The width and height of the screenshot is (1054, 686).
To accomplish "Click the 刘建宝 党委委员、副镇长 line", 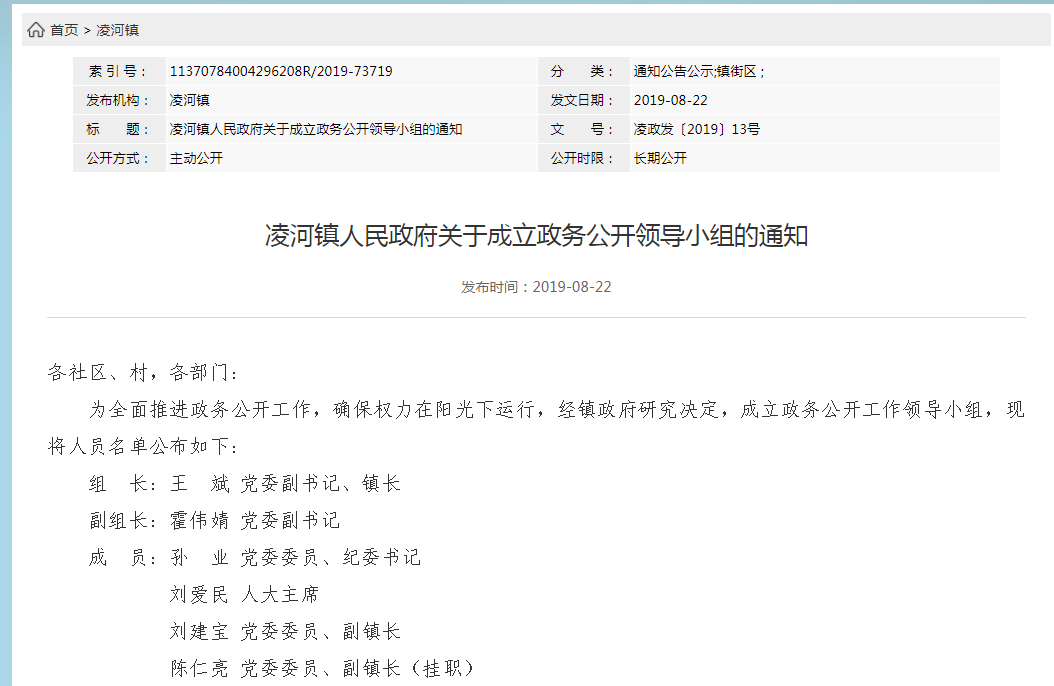I will (x=285, y=631).
